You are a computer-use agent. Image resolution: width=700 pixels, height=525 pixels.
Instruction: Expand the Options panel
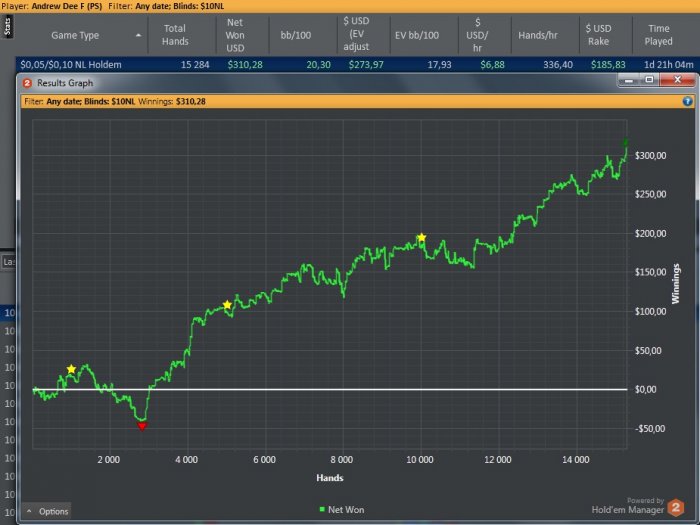46,511
